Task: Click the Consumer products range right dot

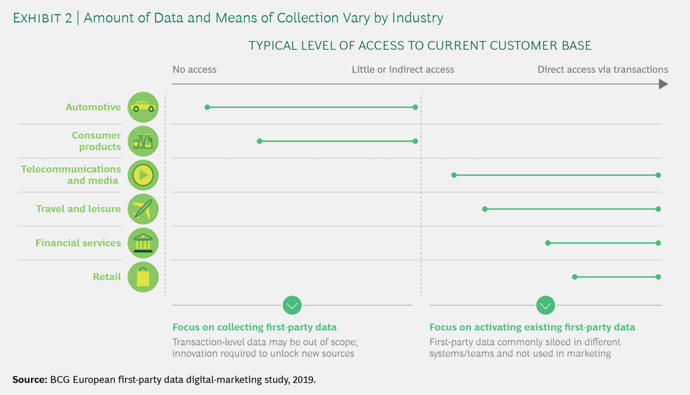Action: click(415, 141)
